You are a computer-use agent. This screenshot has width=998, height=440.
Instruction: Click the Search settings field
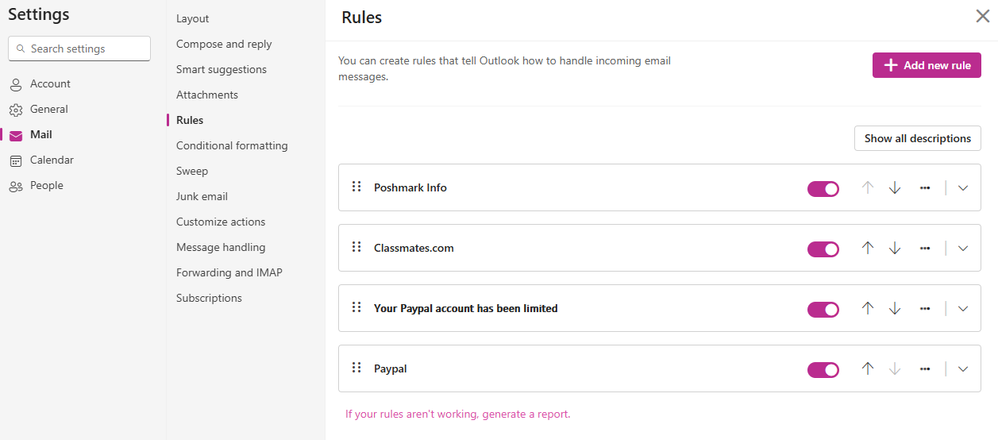pyautogui.click(x=79, y=48)
